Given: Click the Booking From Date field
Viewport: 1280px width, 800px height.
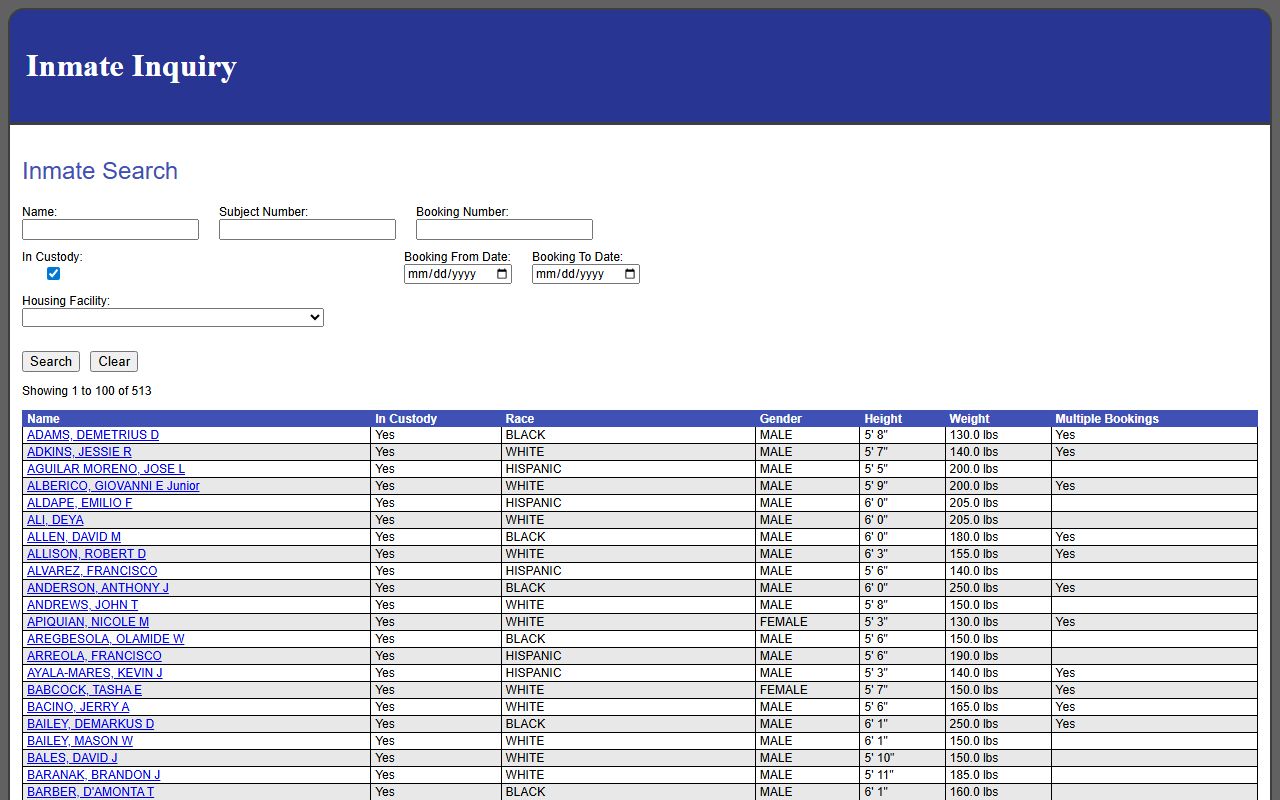Looking at the screenshot, I should click(458, 274).
